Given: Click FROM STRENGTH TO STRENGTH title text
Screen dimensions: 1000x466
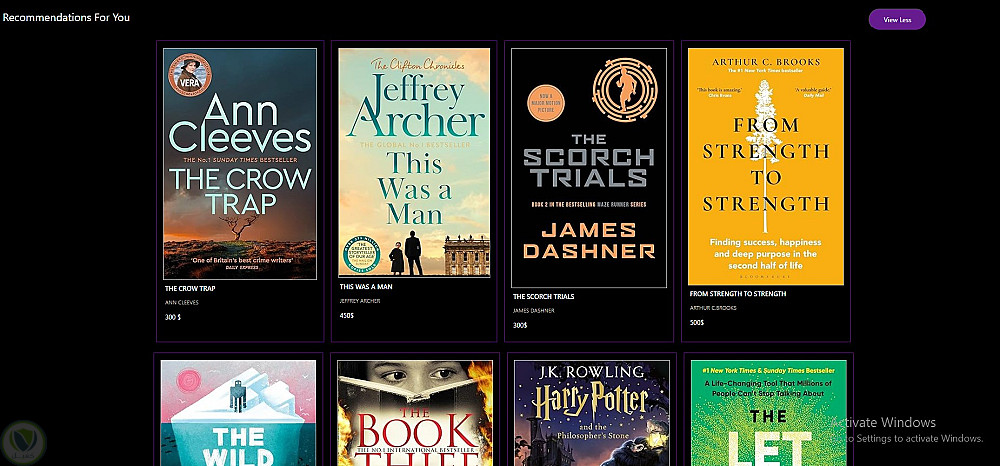Looking at the screenshot, I should (x=738, y=294).
